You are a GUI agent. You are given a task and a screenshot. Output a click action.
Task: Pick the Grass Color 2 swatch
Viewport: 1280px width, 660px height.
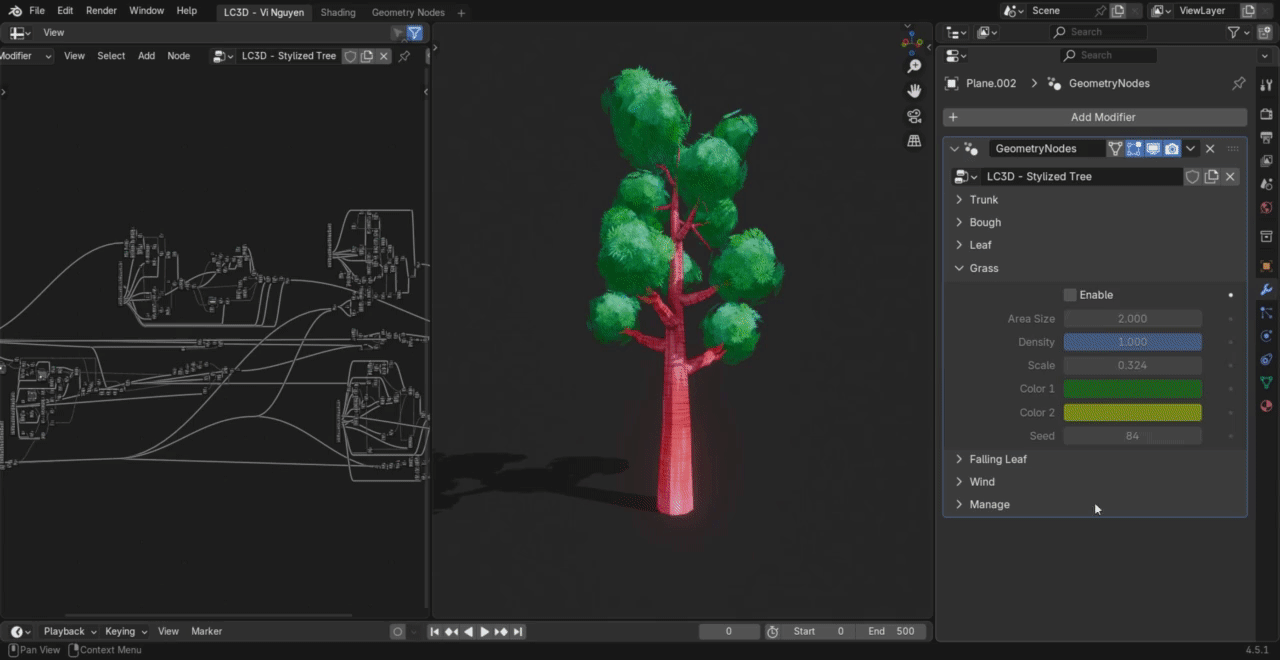point(1132,412)
